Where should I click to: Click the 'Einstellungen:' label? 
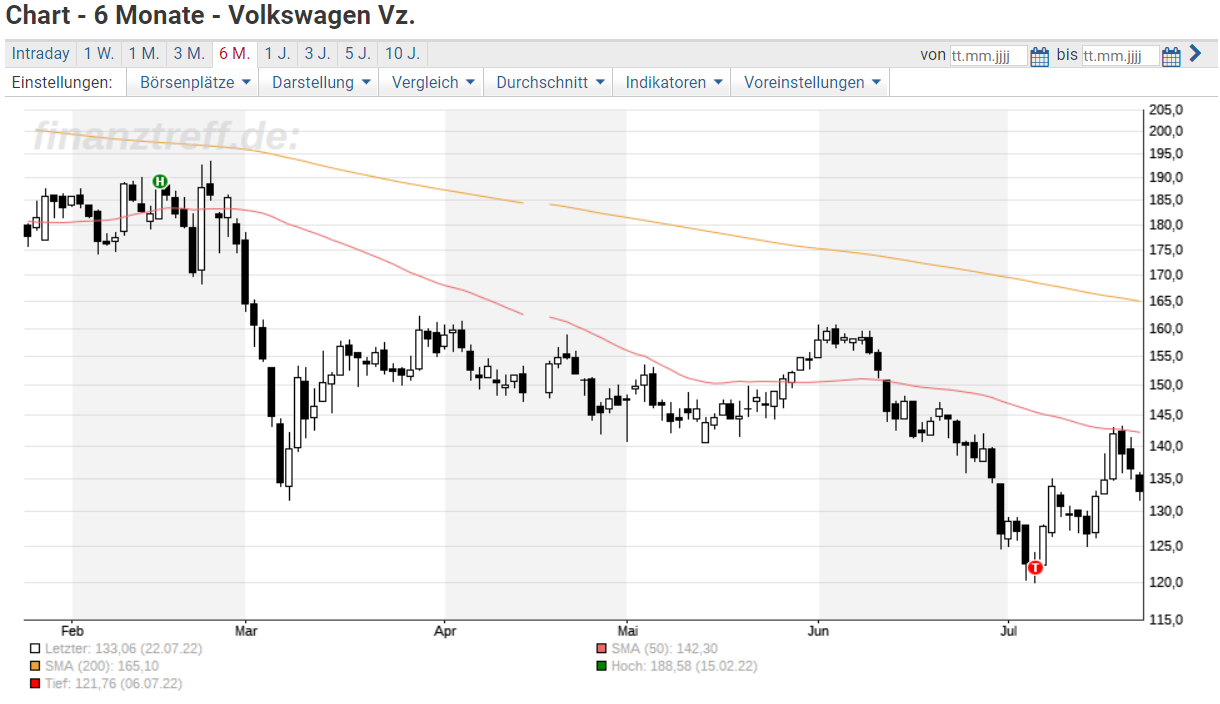[62, 83]
